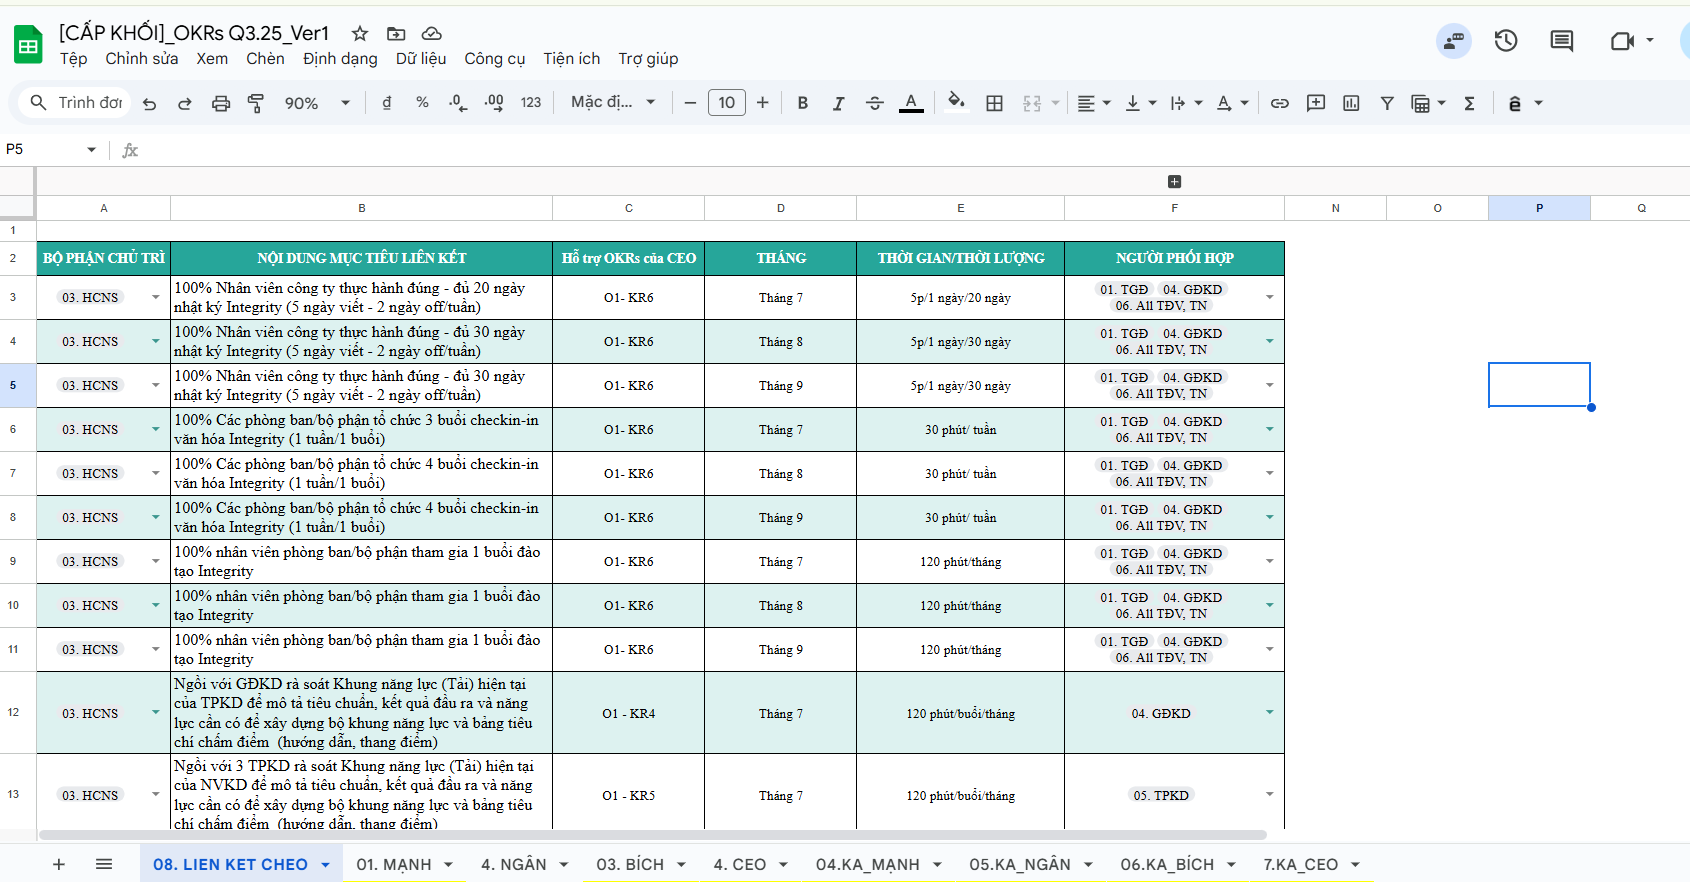This screenshot has width=1690, height=882.
Task: Click the functions sigma icon
Action: (x=1469, y=103)
